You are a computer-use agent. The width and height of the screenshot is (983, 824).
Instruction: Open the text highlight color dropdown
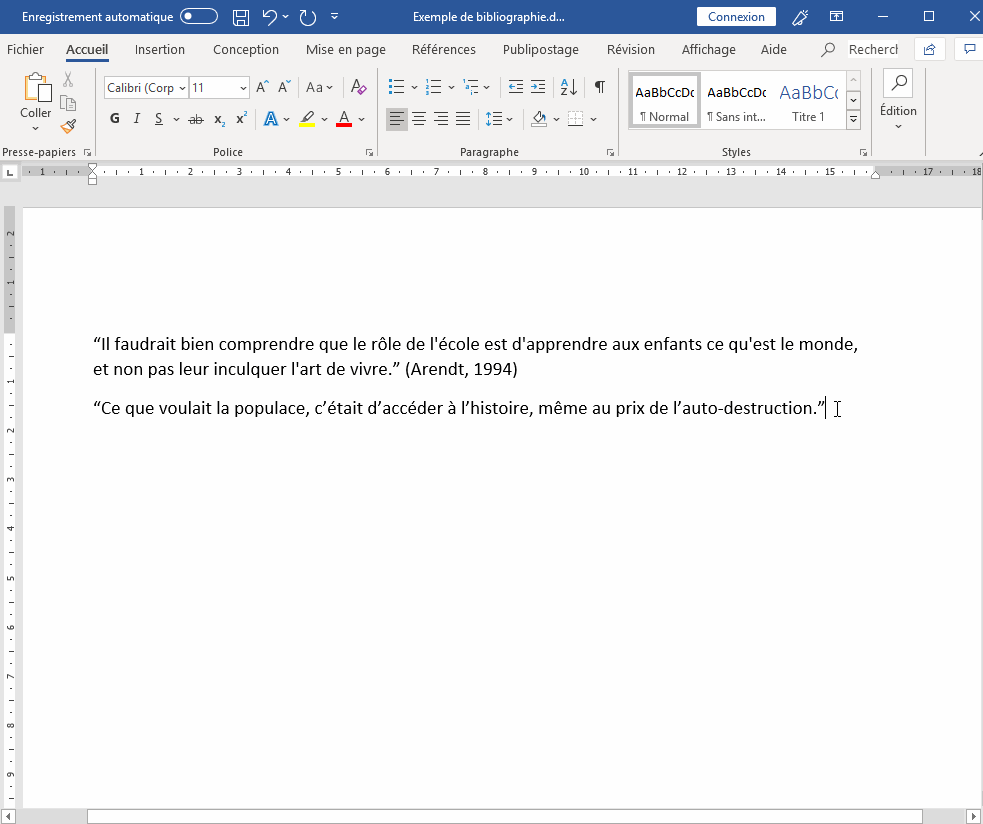(x=323, y=118)
